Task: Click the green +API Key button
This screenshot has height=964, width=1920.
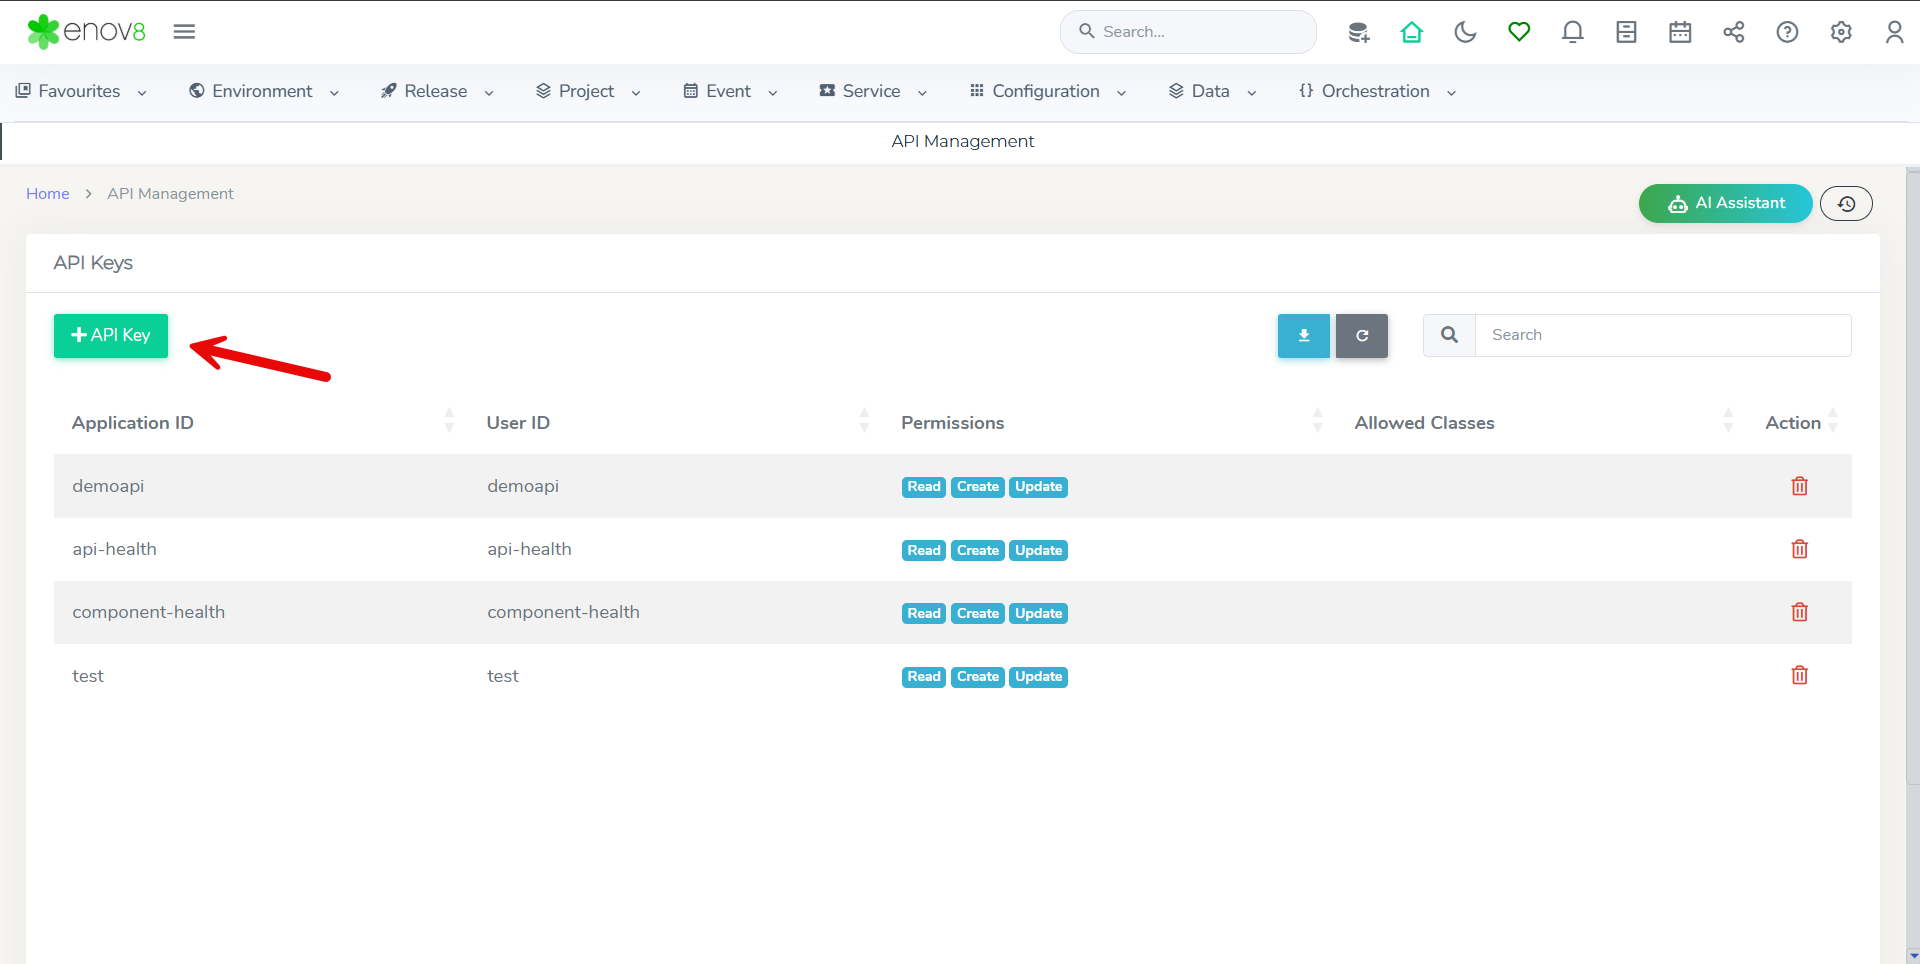Action: (111, 336)
